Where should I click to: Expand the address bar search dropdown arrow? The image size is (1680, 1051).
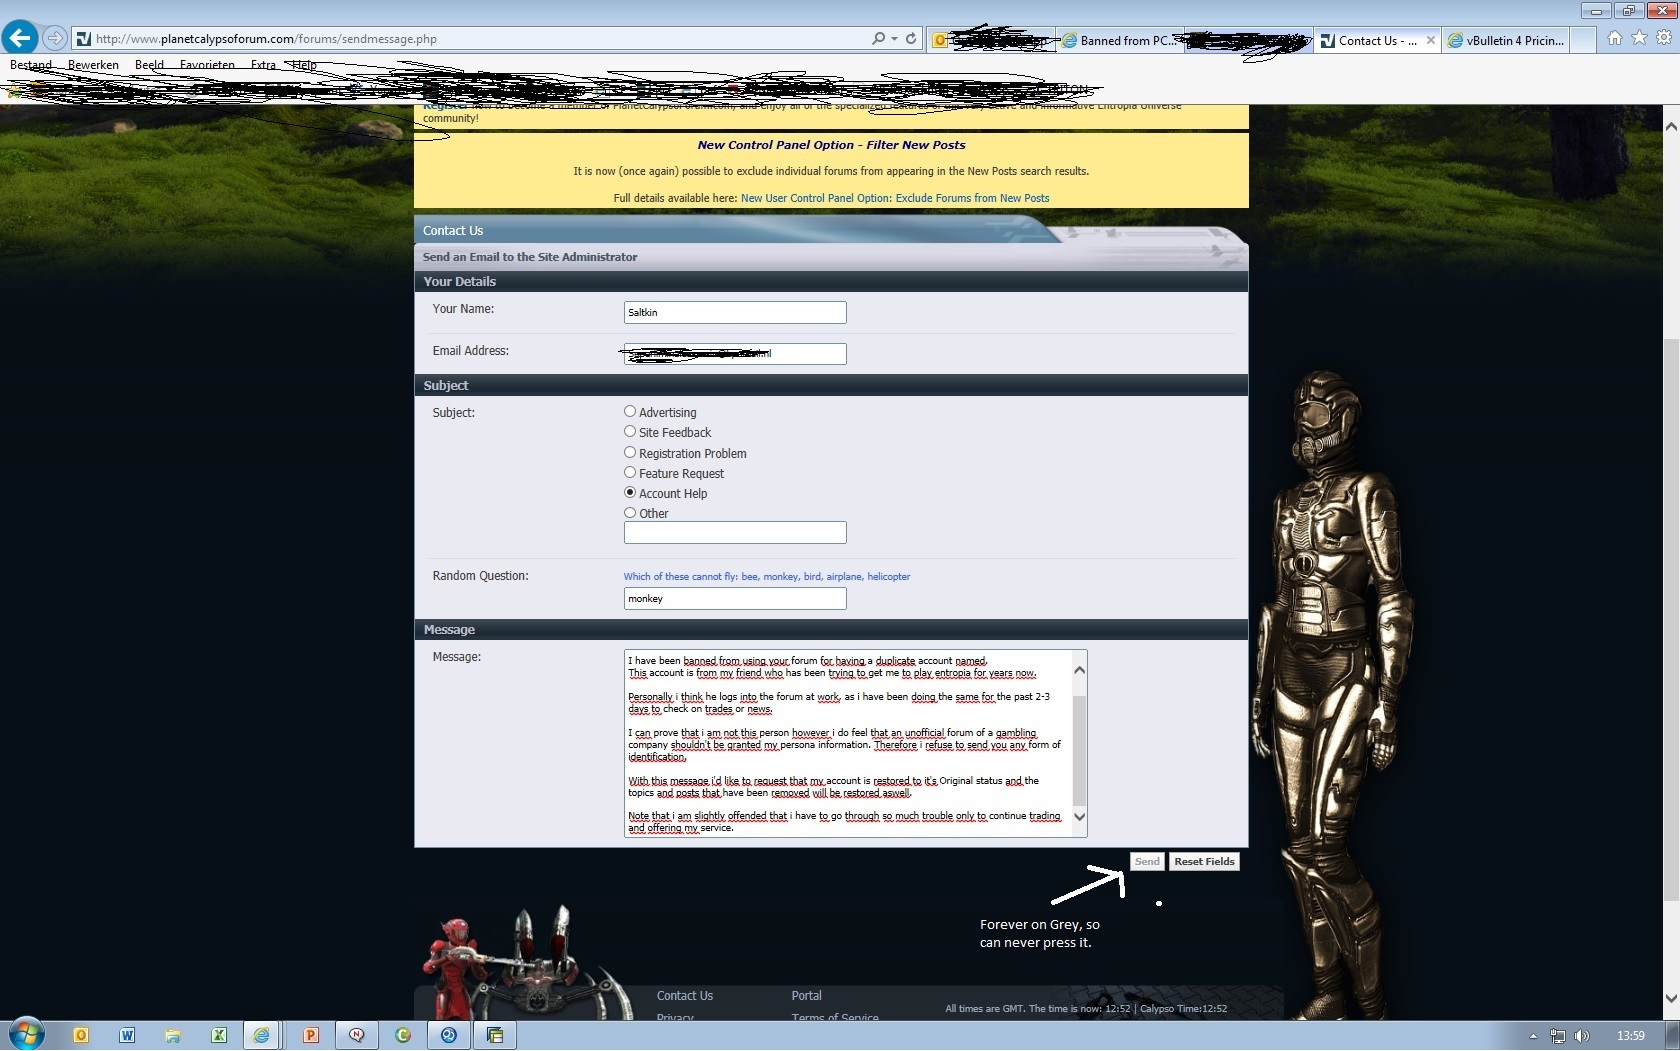pos(894,39)
